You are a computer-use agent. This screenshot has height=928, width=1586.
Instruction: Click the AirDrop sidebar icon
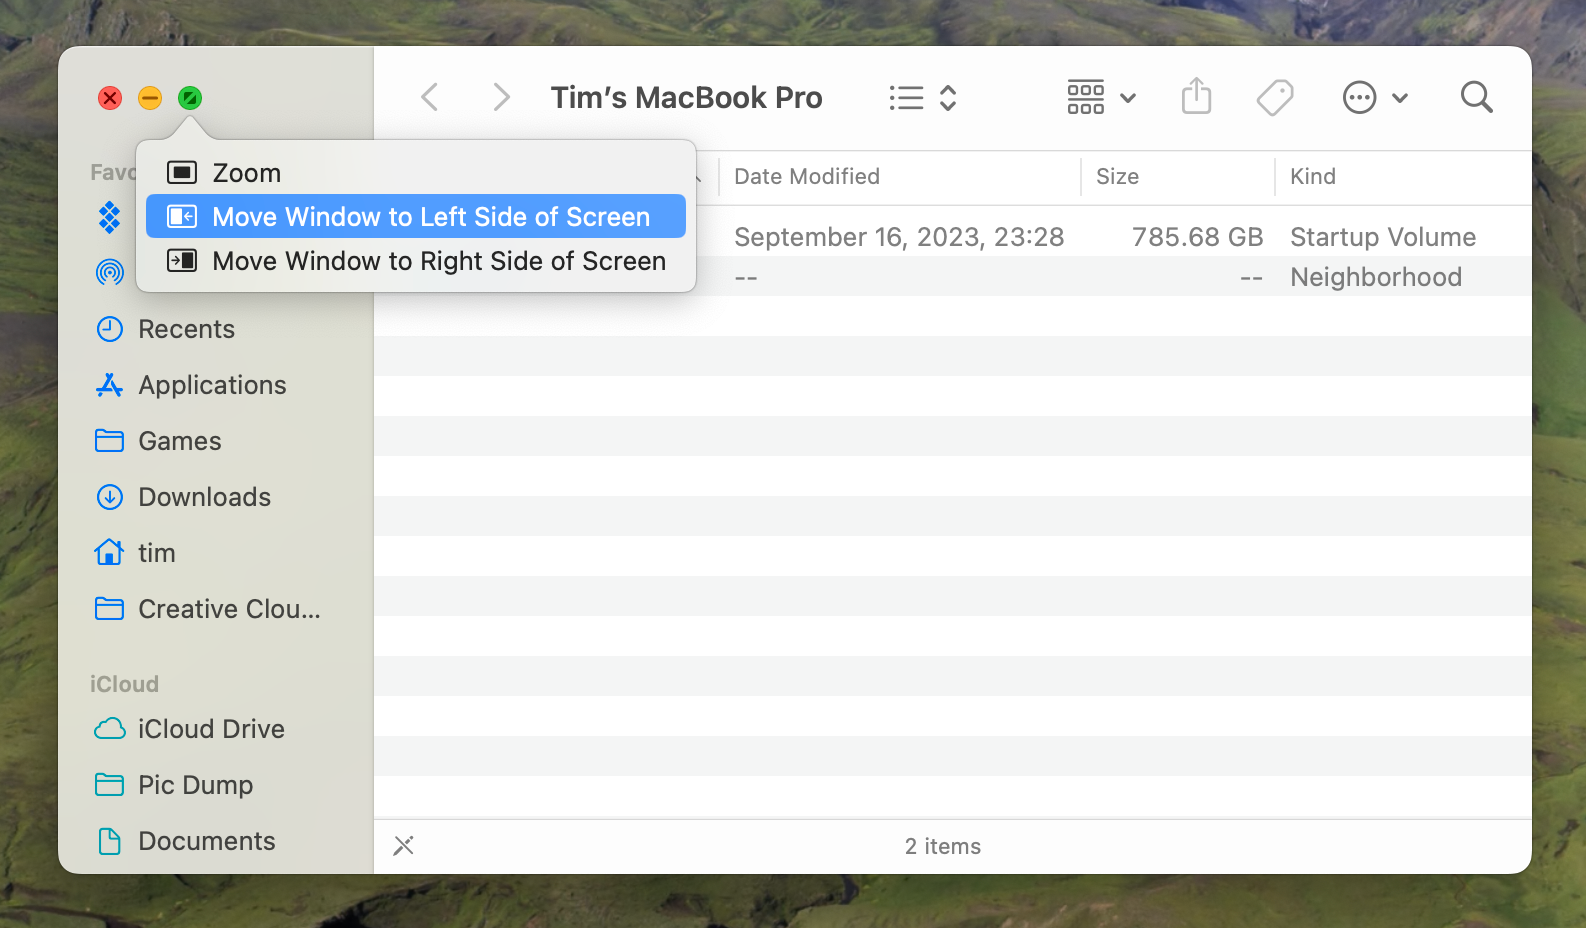pos(110,272)
